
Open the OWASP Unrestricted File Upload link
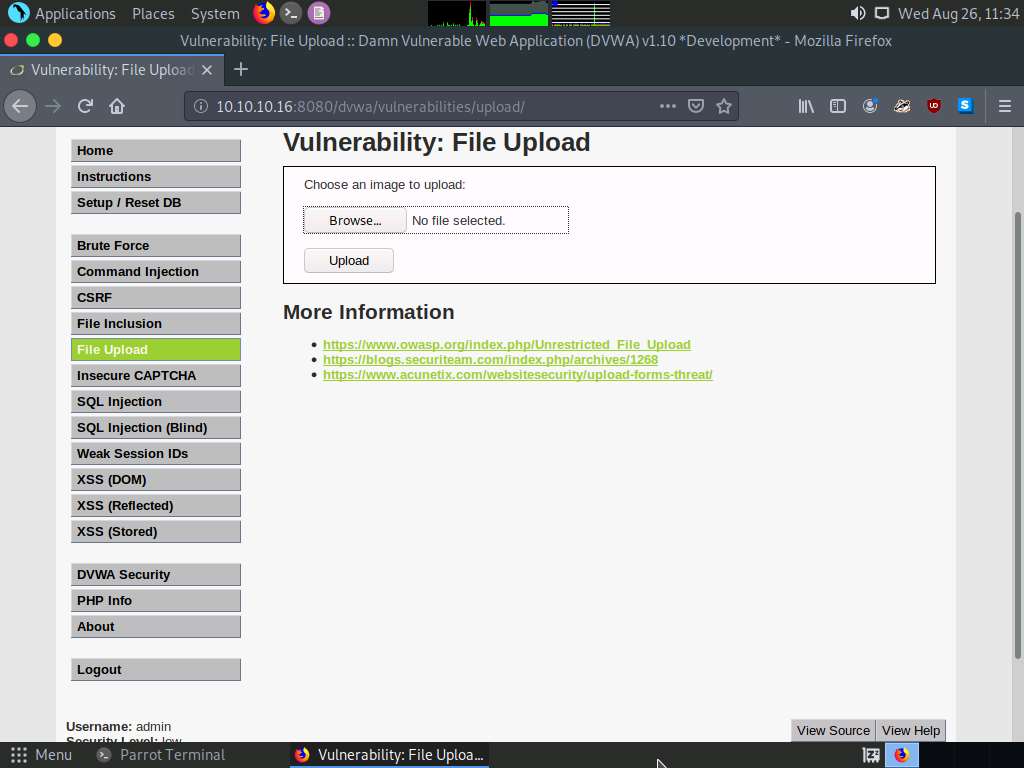tap(506, 344)
